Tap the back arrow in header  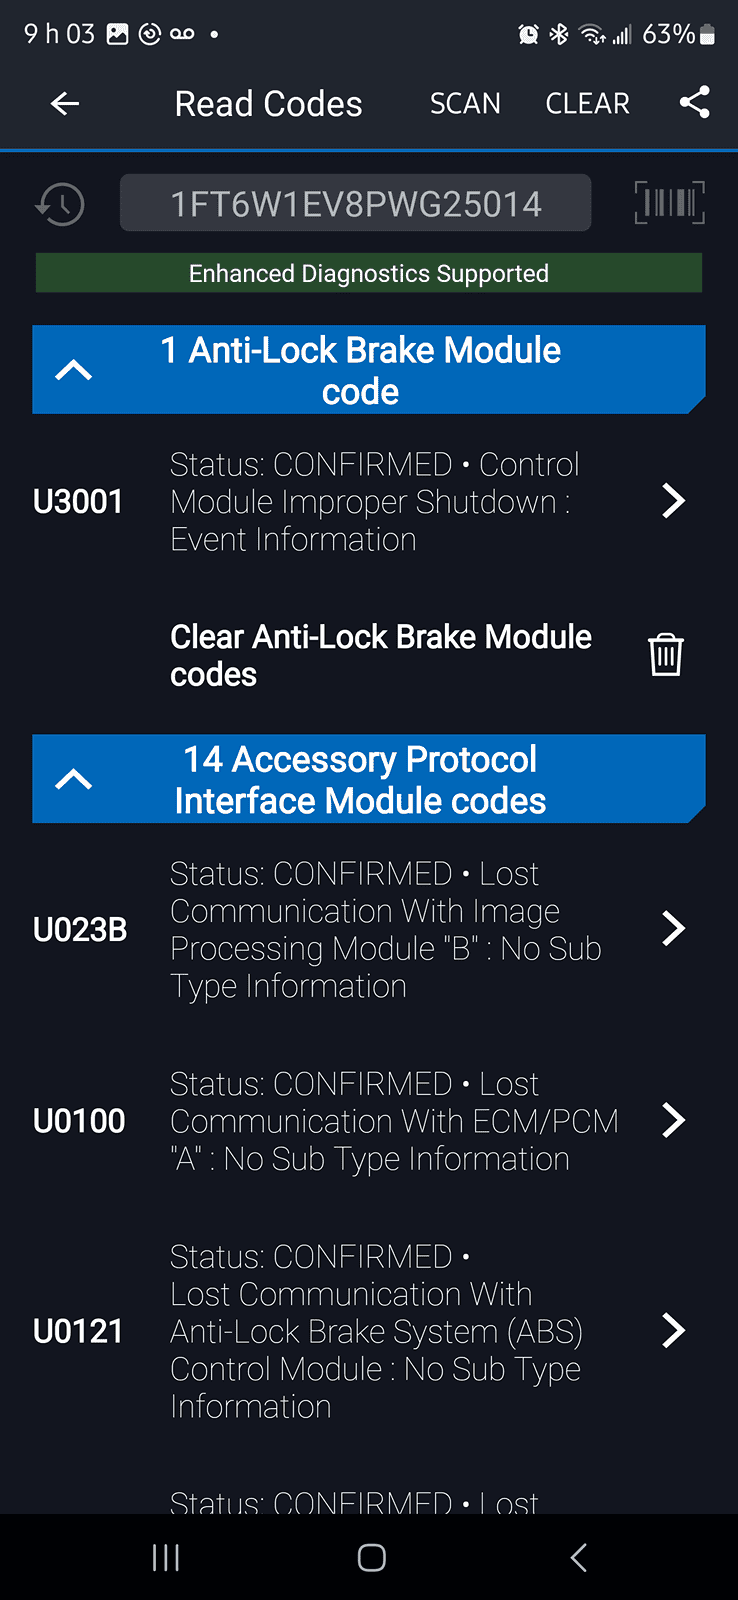65,103
